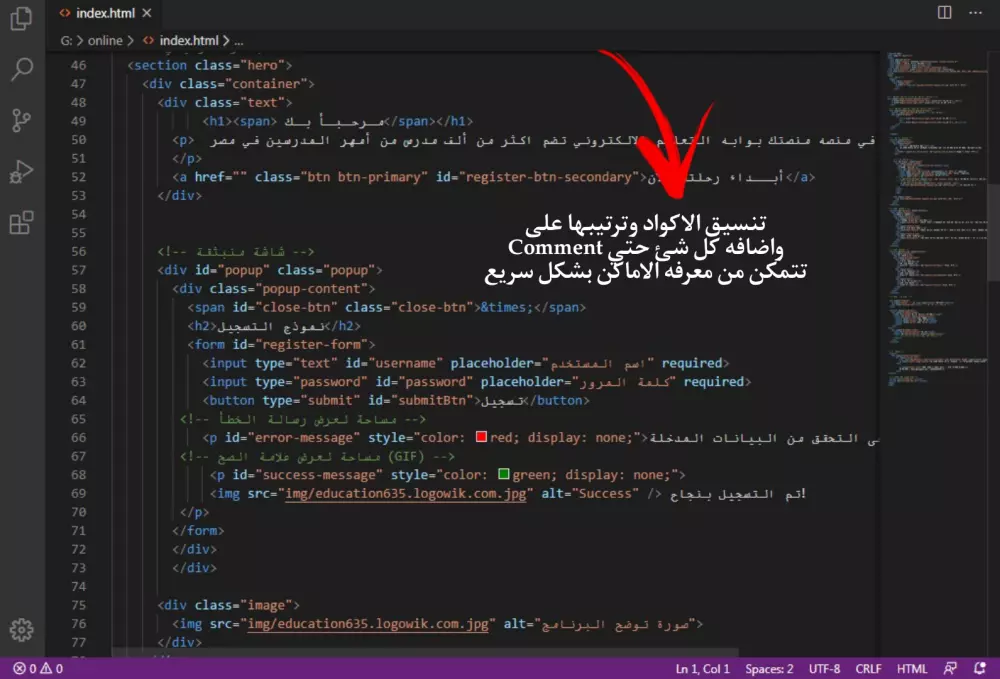Viewport: 1000px width, 679px height.
Task: Open the Run and Debug icon
Action: (x=22, y=170)
